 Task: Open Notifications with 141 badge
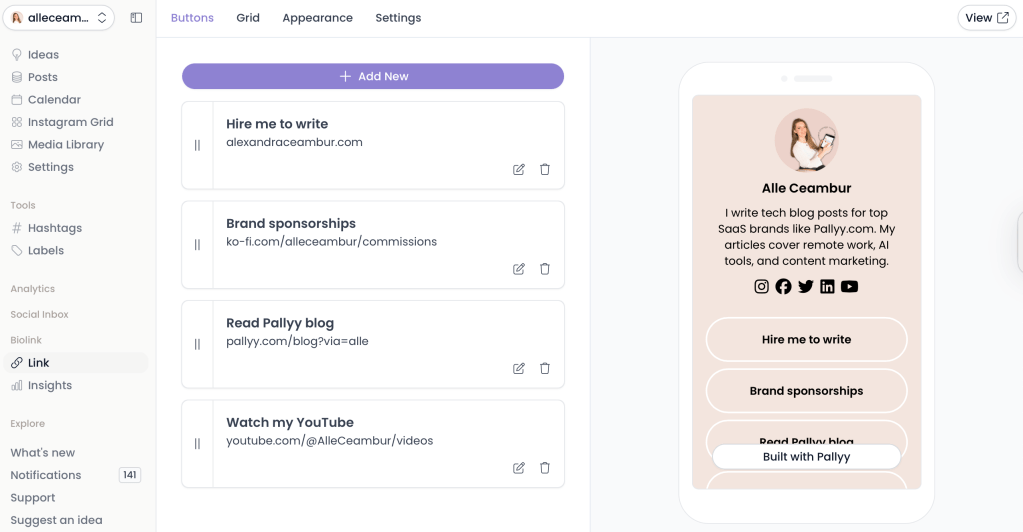46,475
